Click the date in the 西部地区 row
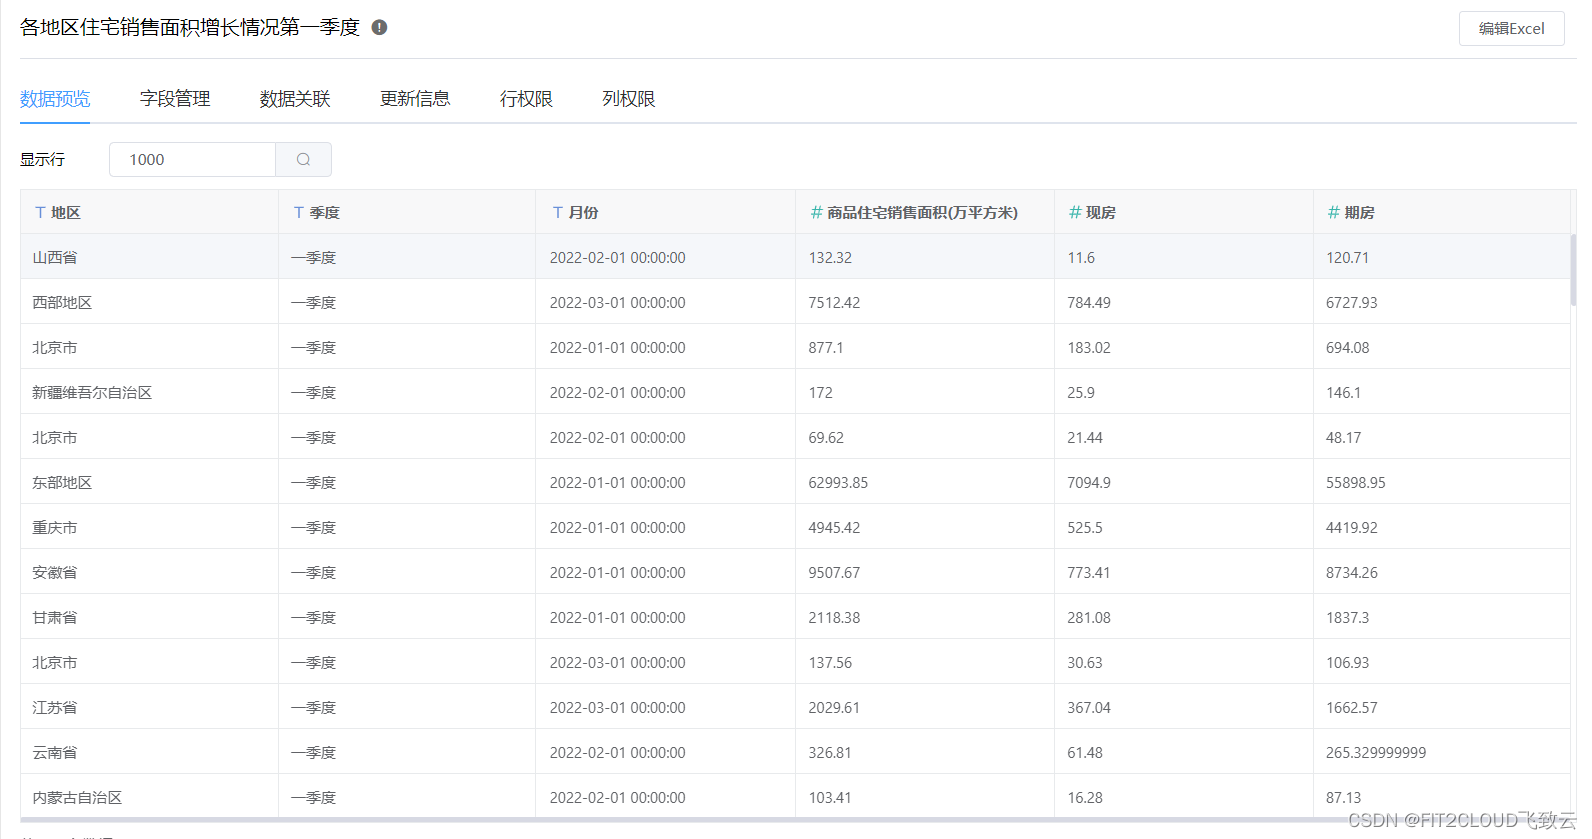The height and width of the screenshot is (839, 1592). pyautogui.click(x=617, y=302)
